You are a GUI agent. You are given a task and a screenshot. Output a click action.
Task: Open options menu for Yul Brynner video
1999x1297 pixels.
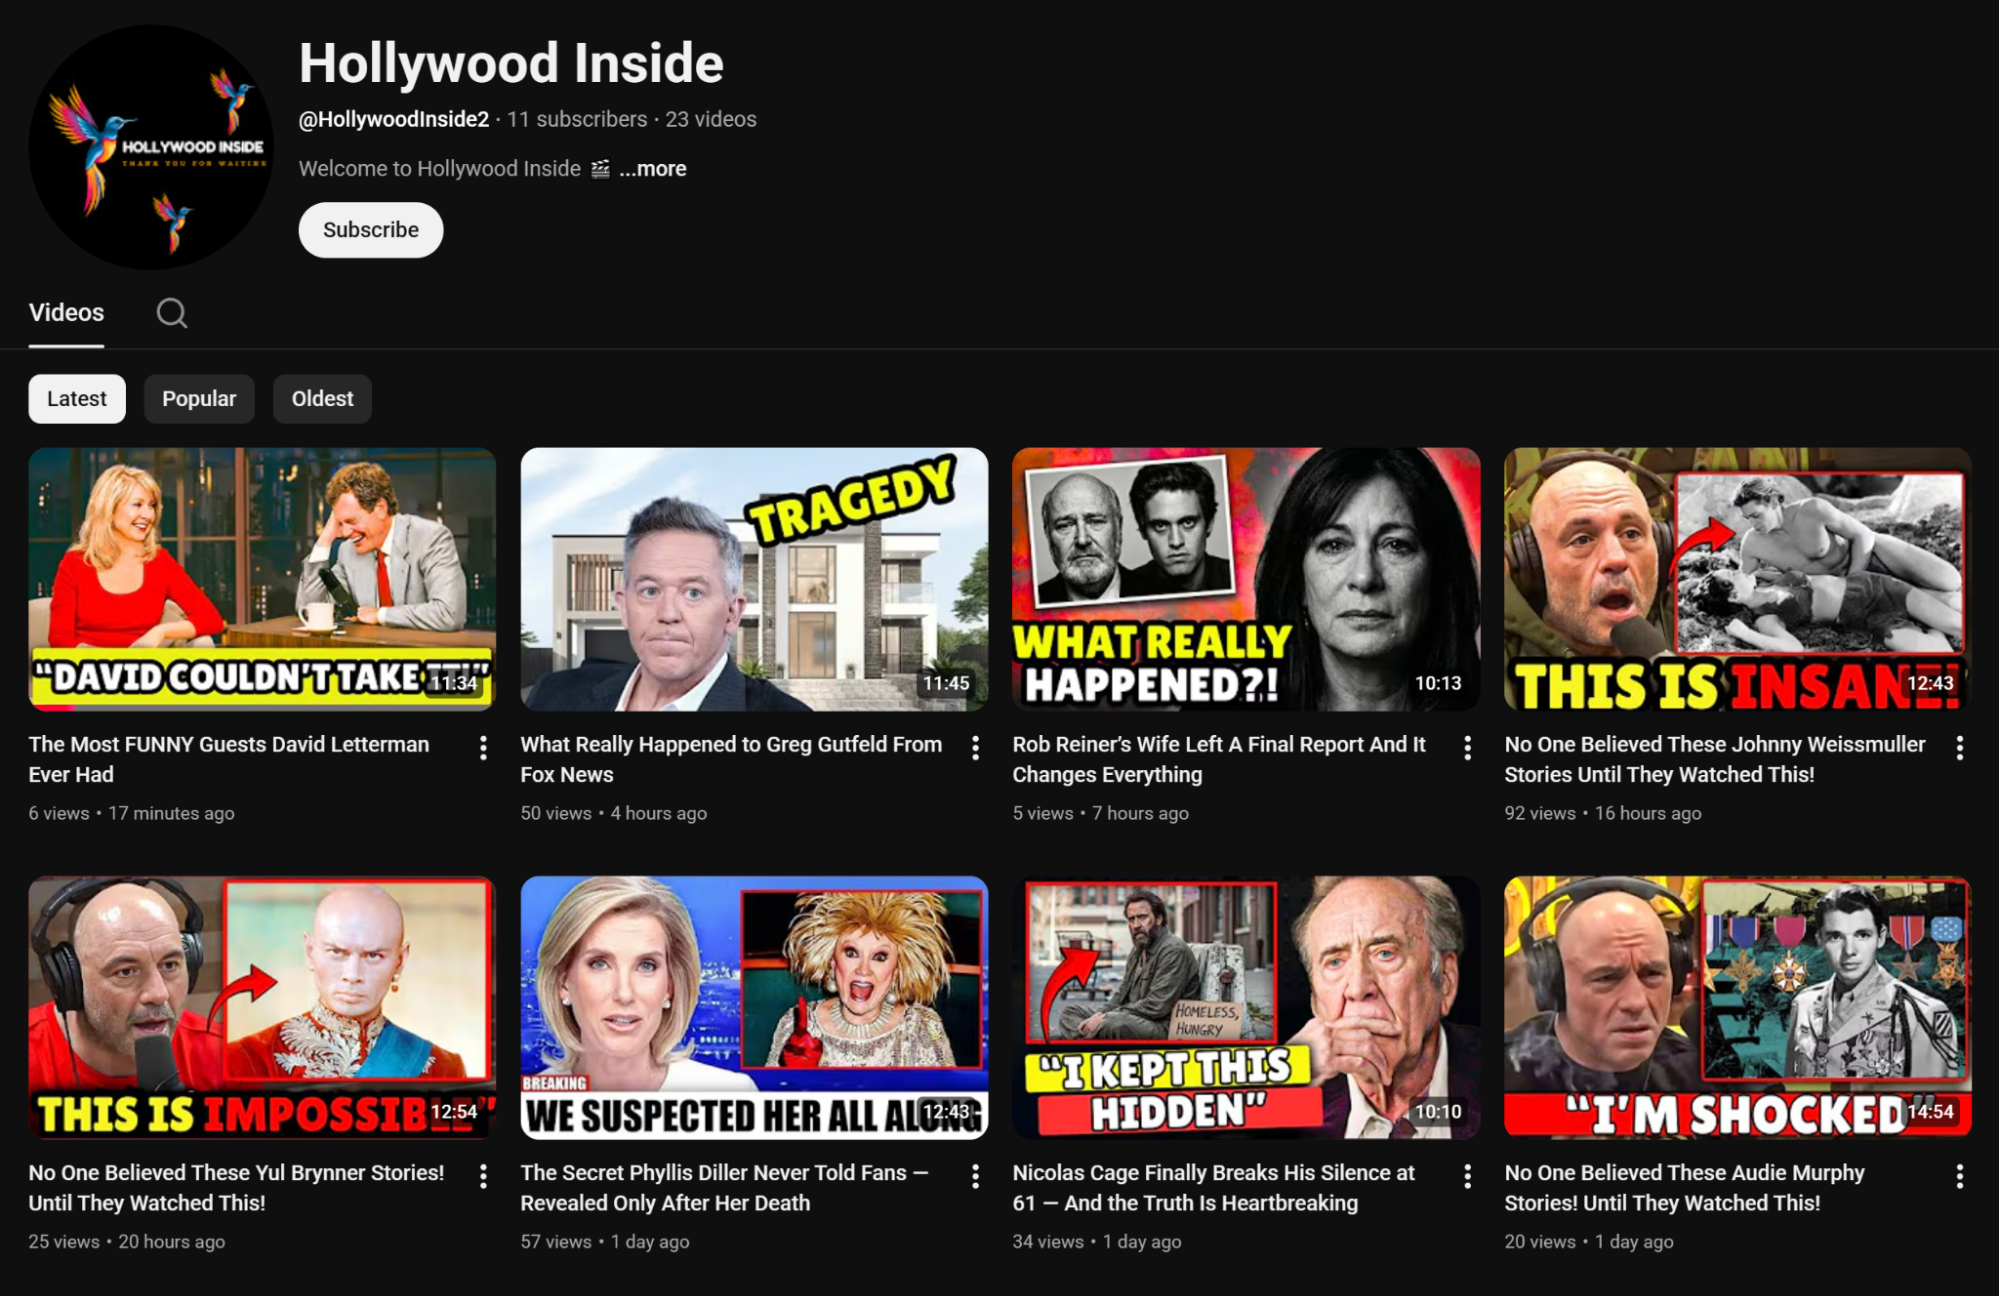(483, 1176)
